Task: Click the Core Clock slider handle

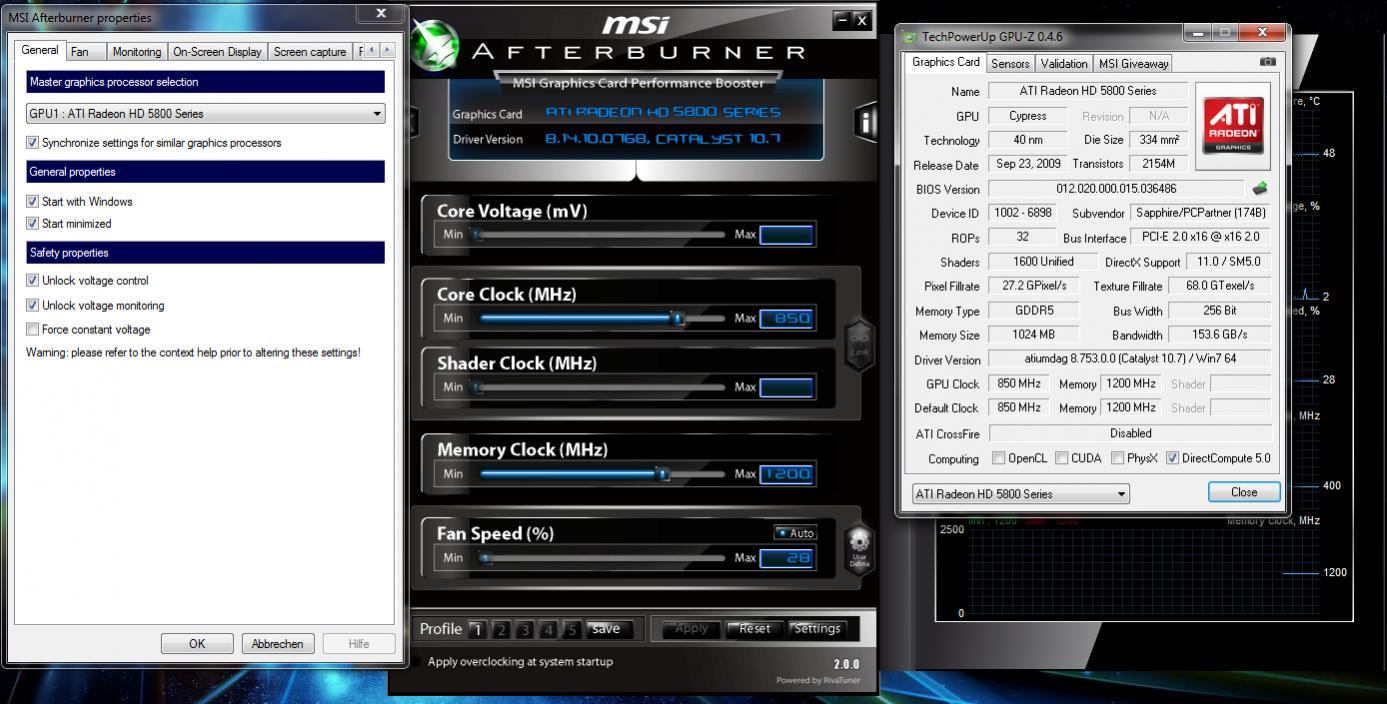Action: point(678,318)
